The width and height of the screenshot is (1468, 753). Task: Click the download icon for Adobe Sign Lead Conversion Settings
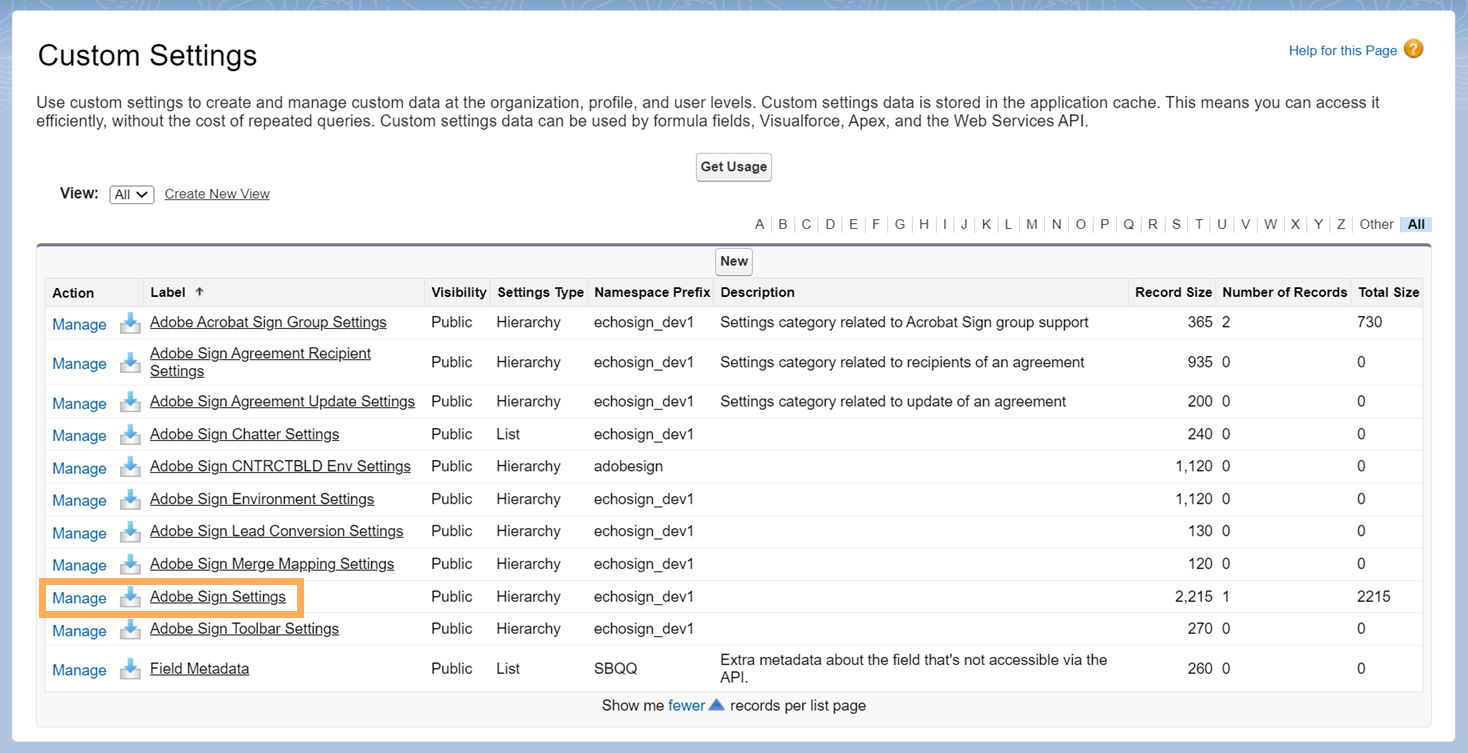point(130,532)
